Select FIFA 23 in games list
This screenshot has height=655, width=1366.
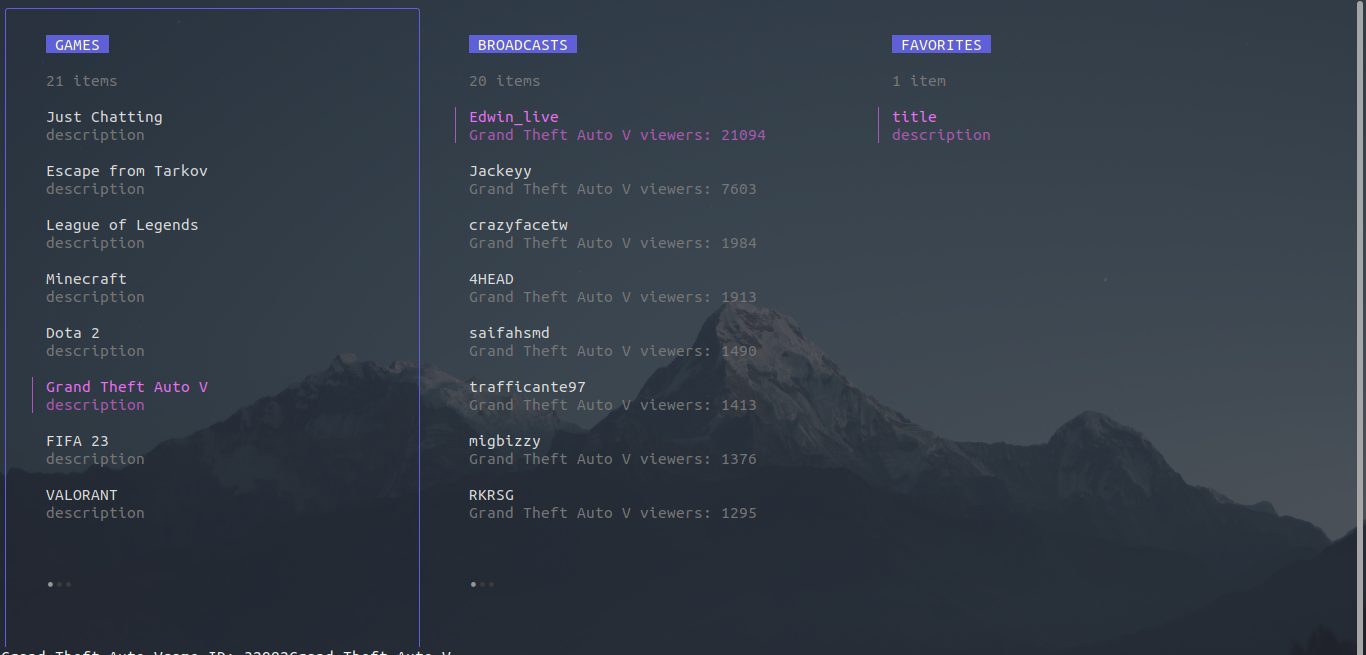coord(77,441)
